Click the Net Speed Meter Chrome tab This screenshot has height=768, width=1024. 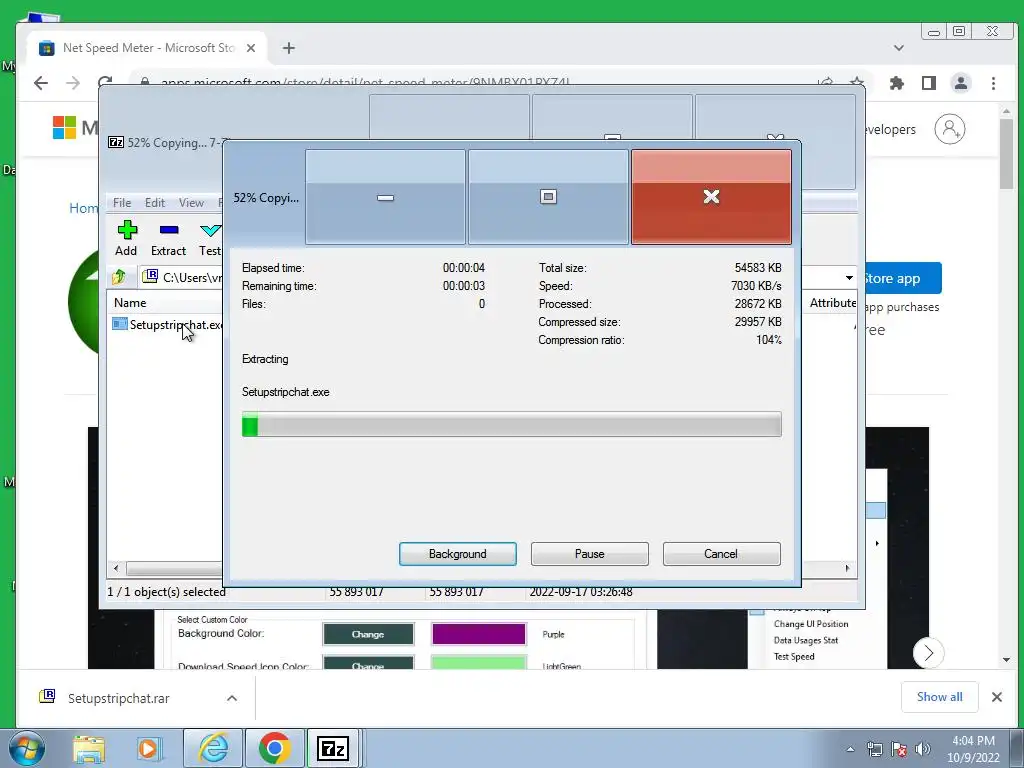[148, 48]
